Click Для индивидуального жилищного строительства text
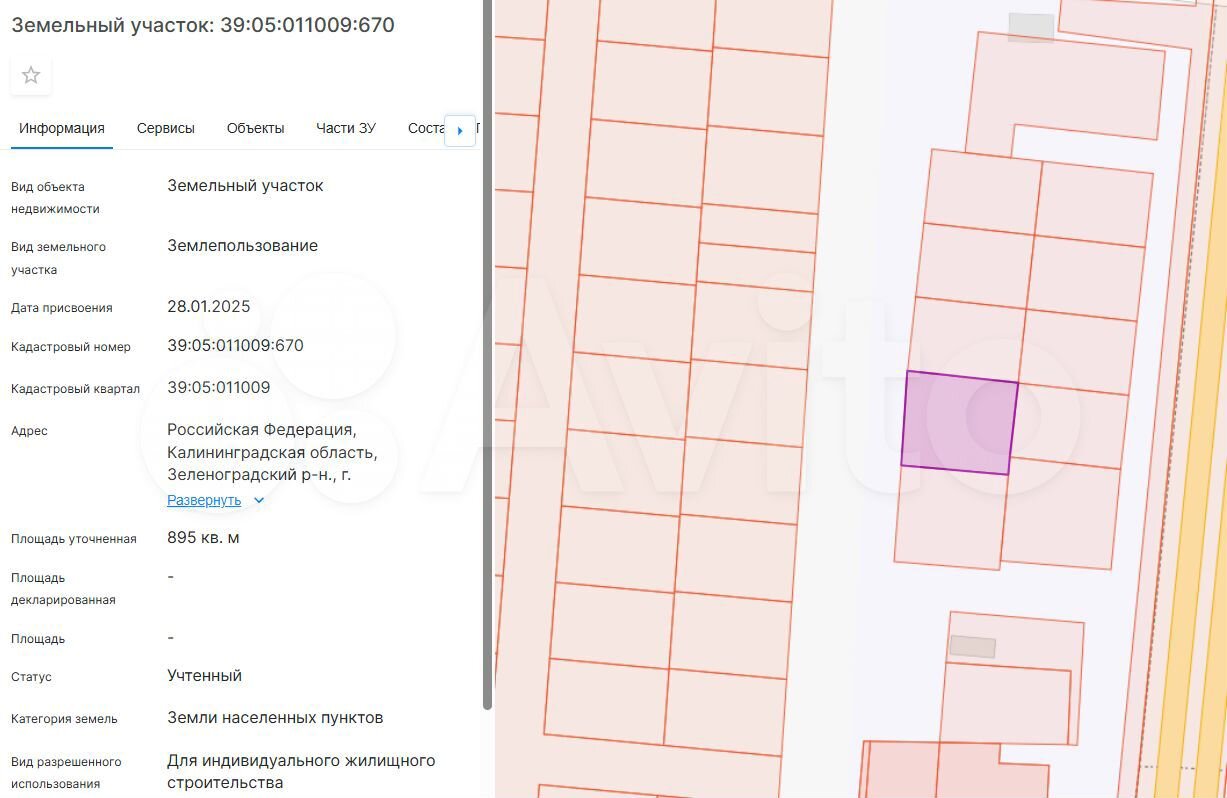1227x798 pixels. click(301, 772)
